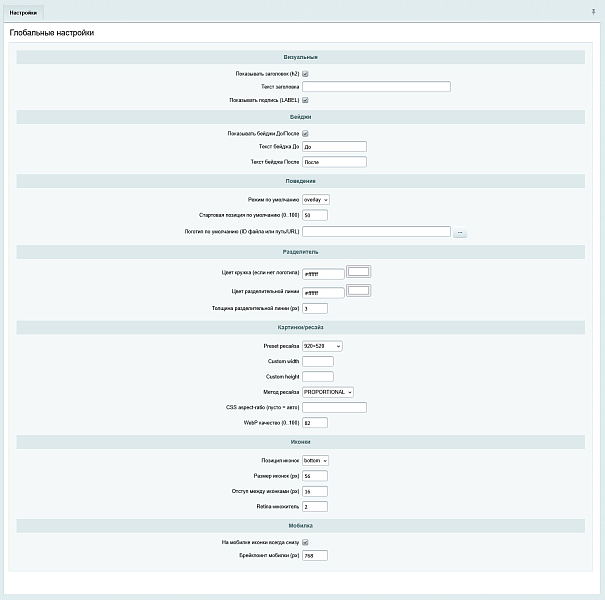The image size is (605, 600).
Task: Pick the circle color swatch
Action: click(x=358, y=271)
